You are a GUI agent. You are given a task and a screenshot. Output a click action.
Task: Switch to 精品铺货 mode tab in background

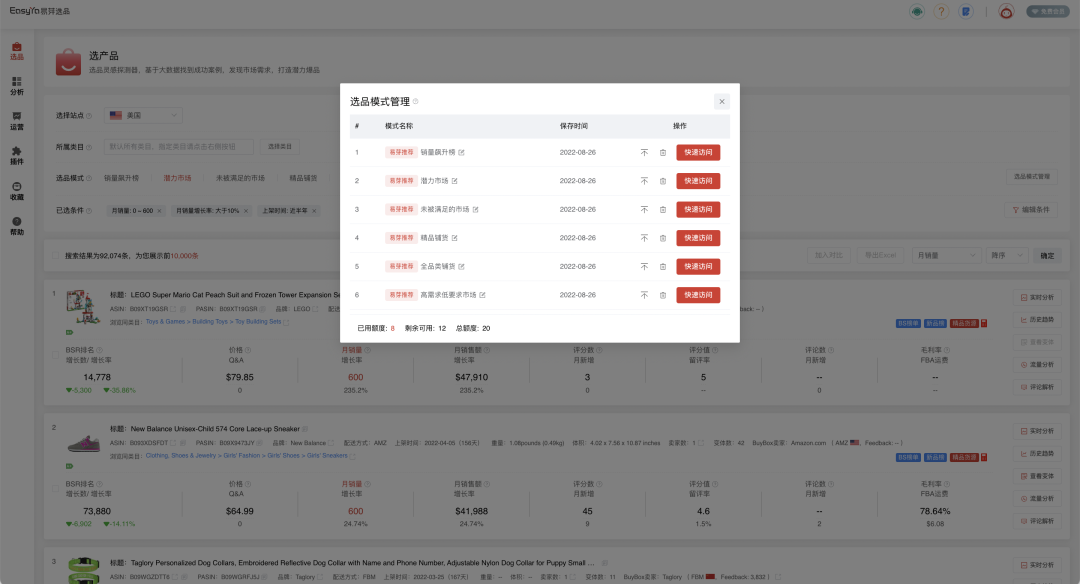point(303,178)
